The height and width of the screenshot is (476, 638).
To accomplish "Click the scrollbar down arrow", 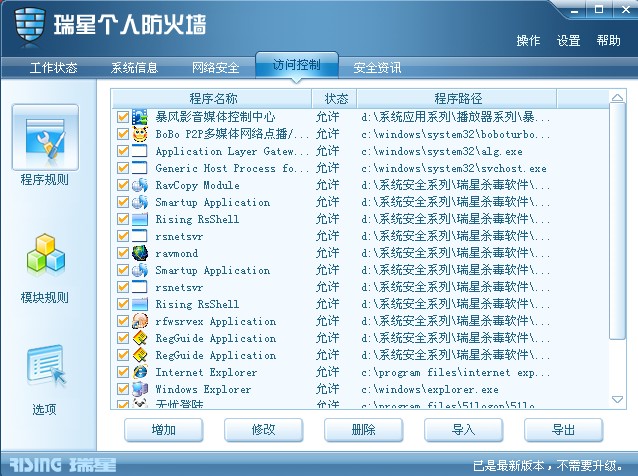I will click(617, 400).
